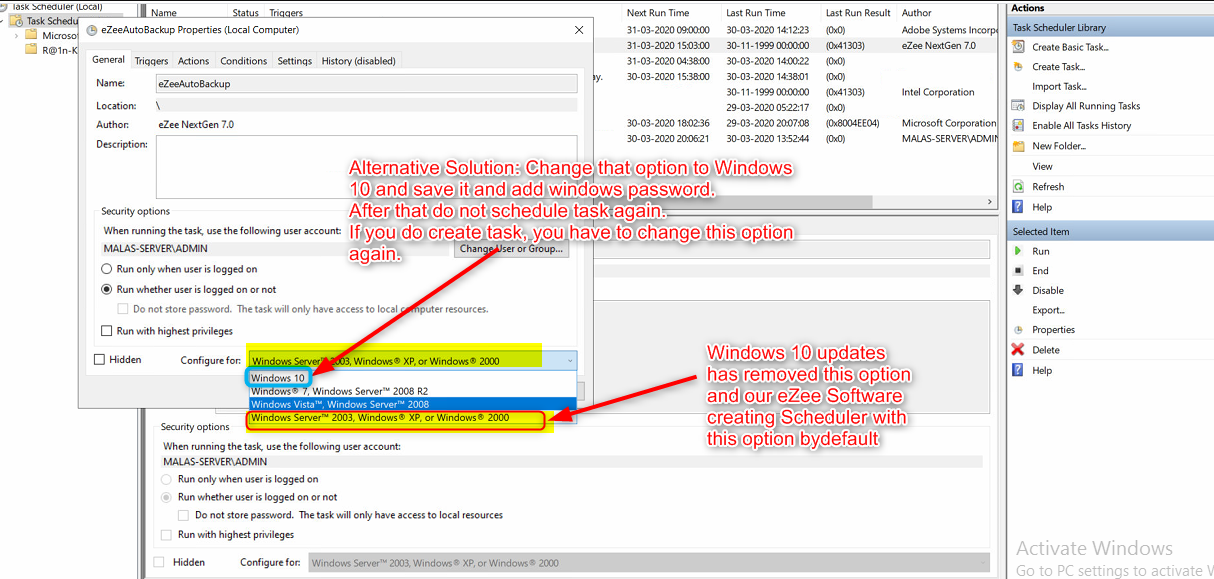
Task: Choose Windows 7, Windows Server 2008 R2 option
Action: pos(412,391)
